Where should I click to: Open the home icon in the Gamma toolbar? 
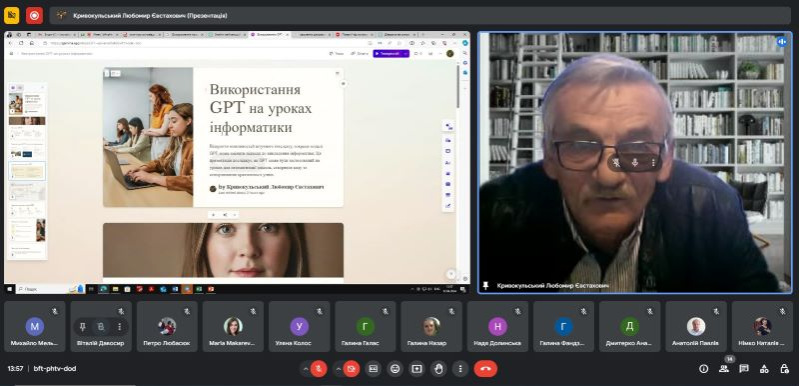(x=12, y=53)
